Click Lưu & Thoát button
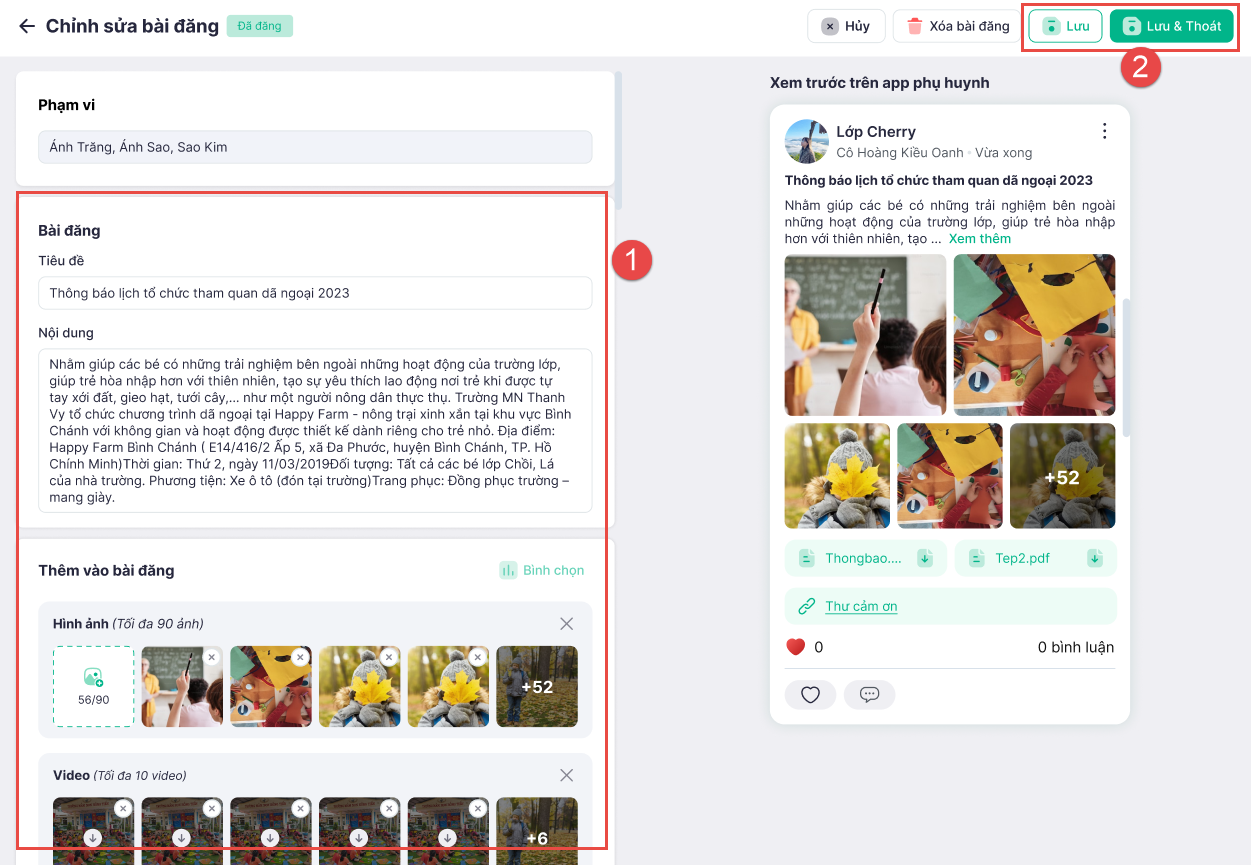Screen dimensions: 1251x865 click(x=1172, y=26)
